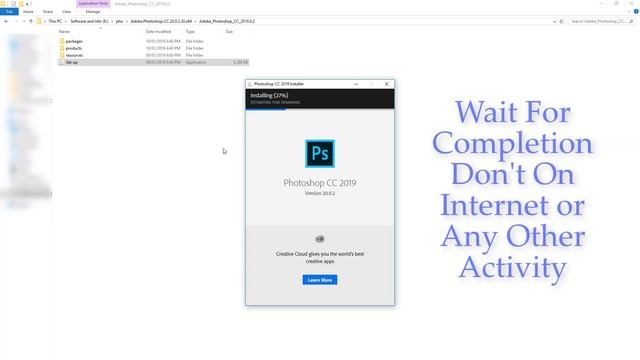This screenshot has height=360, width=640.
Task: Click the search magnifier icon
Action: (x=631, y=21)
